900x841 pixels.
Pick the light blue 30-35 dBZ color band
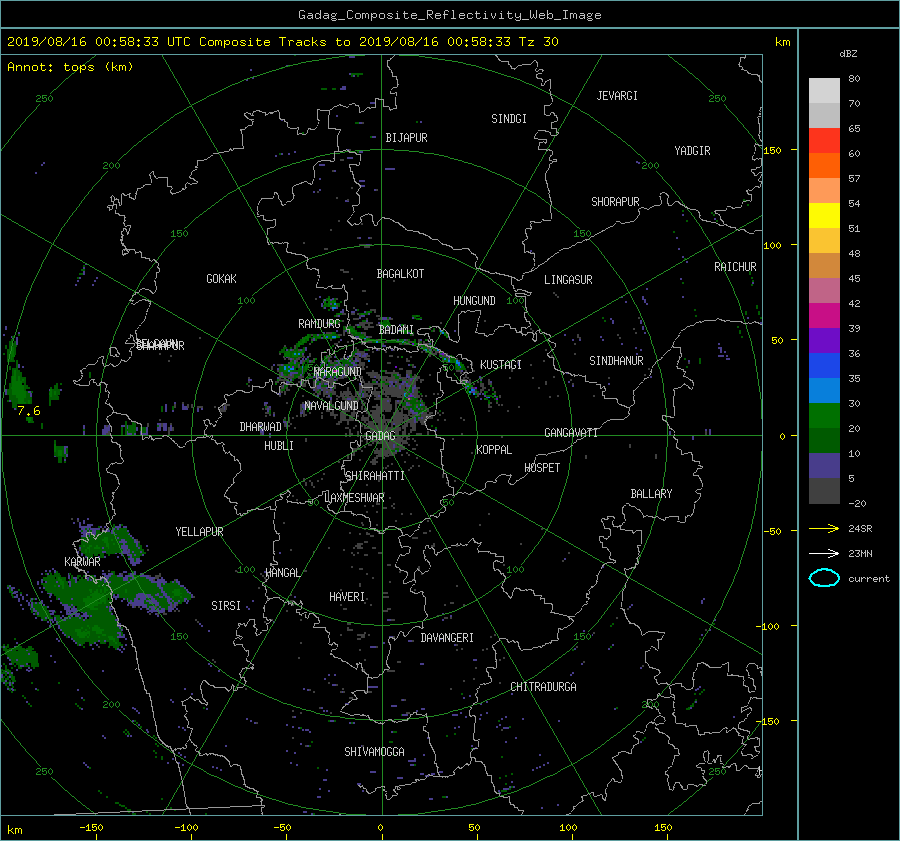click(x=824, y=391)
